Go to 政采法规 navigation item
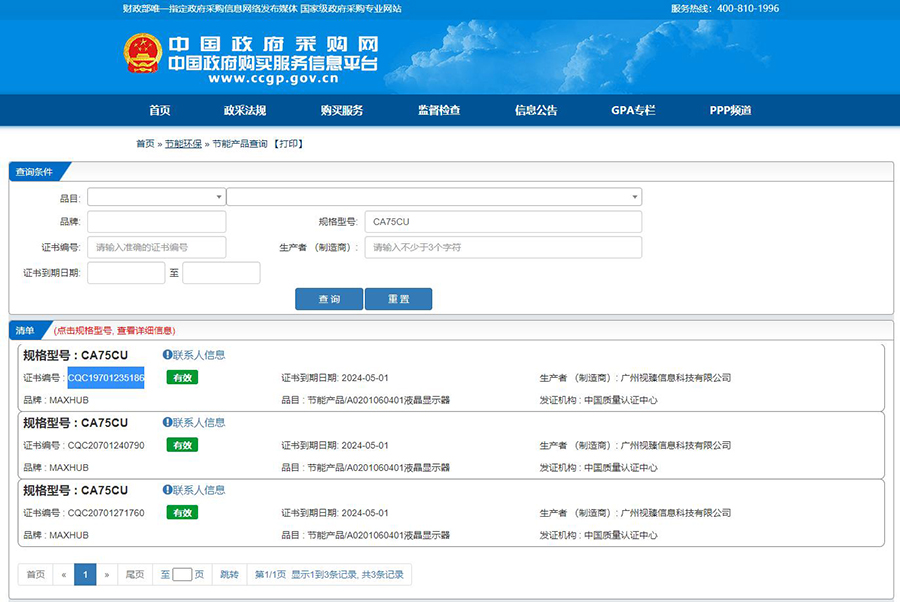The image size is (900, 602). (x=245, y=111)
